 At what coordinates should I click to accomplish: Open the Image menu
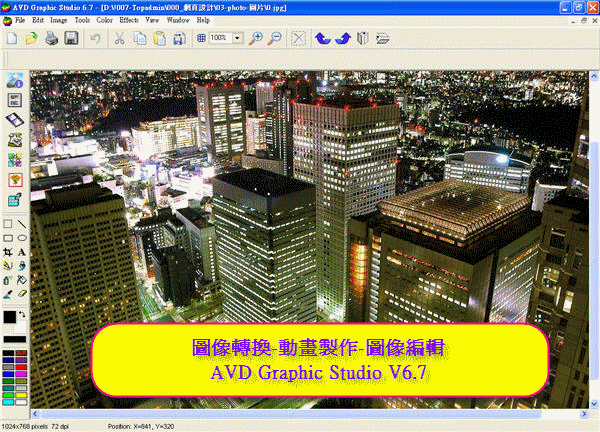(58, 19)
